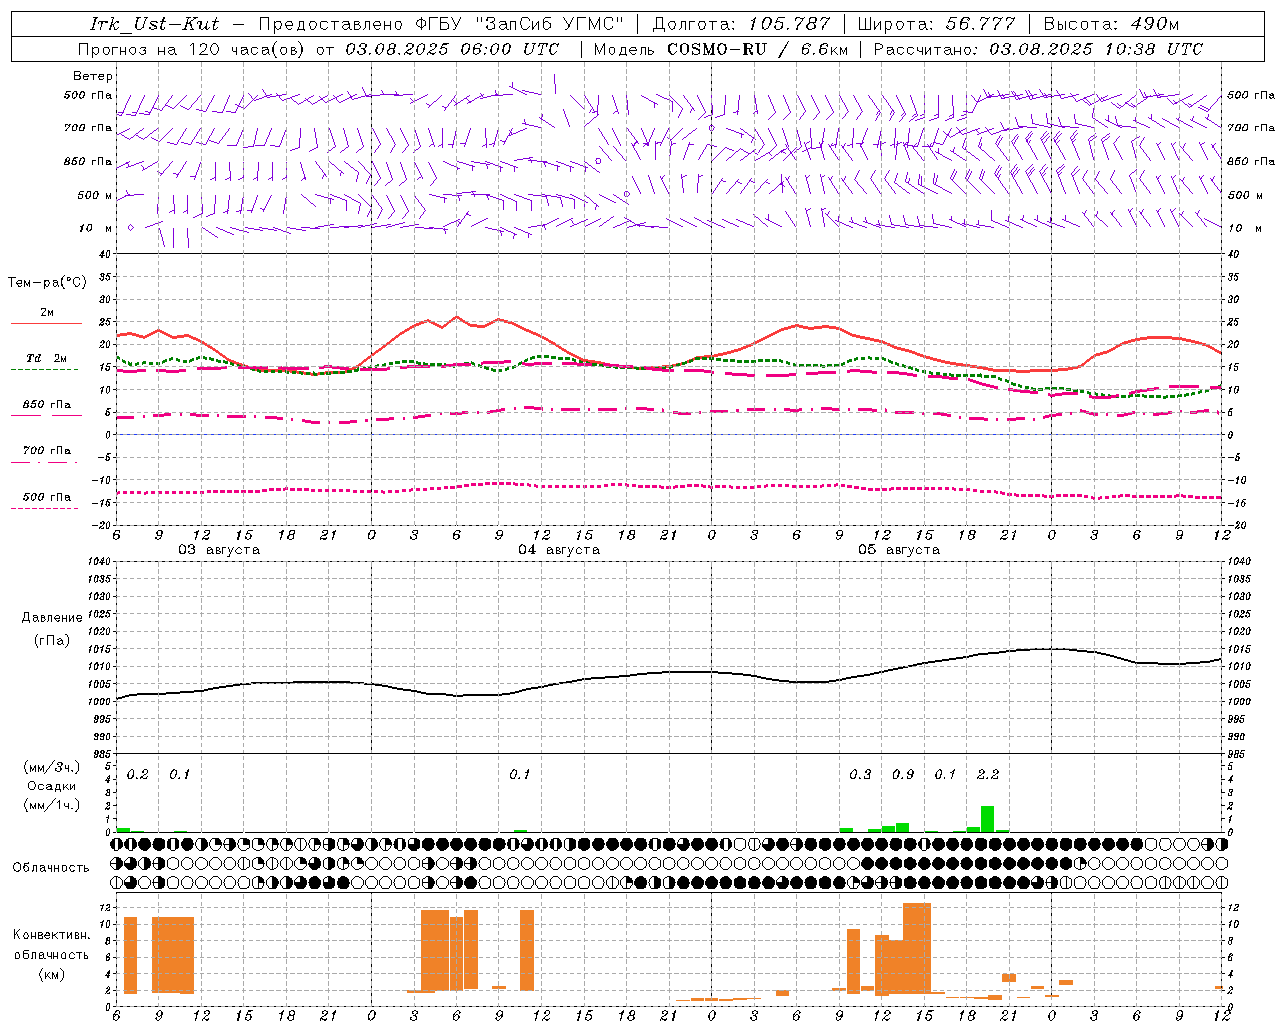Image resolution: width=1280 pixels, height=1024 pixels.
Task: Click the precipitation value 0.9
Action: [903, 775]
